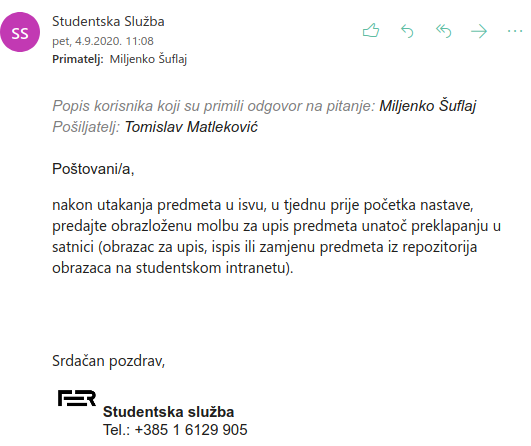Click the Primatelj label

(78, 59)
